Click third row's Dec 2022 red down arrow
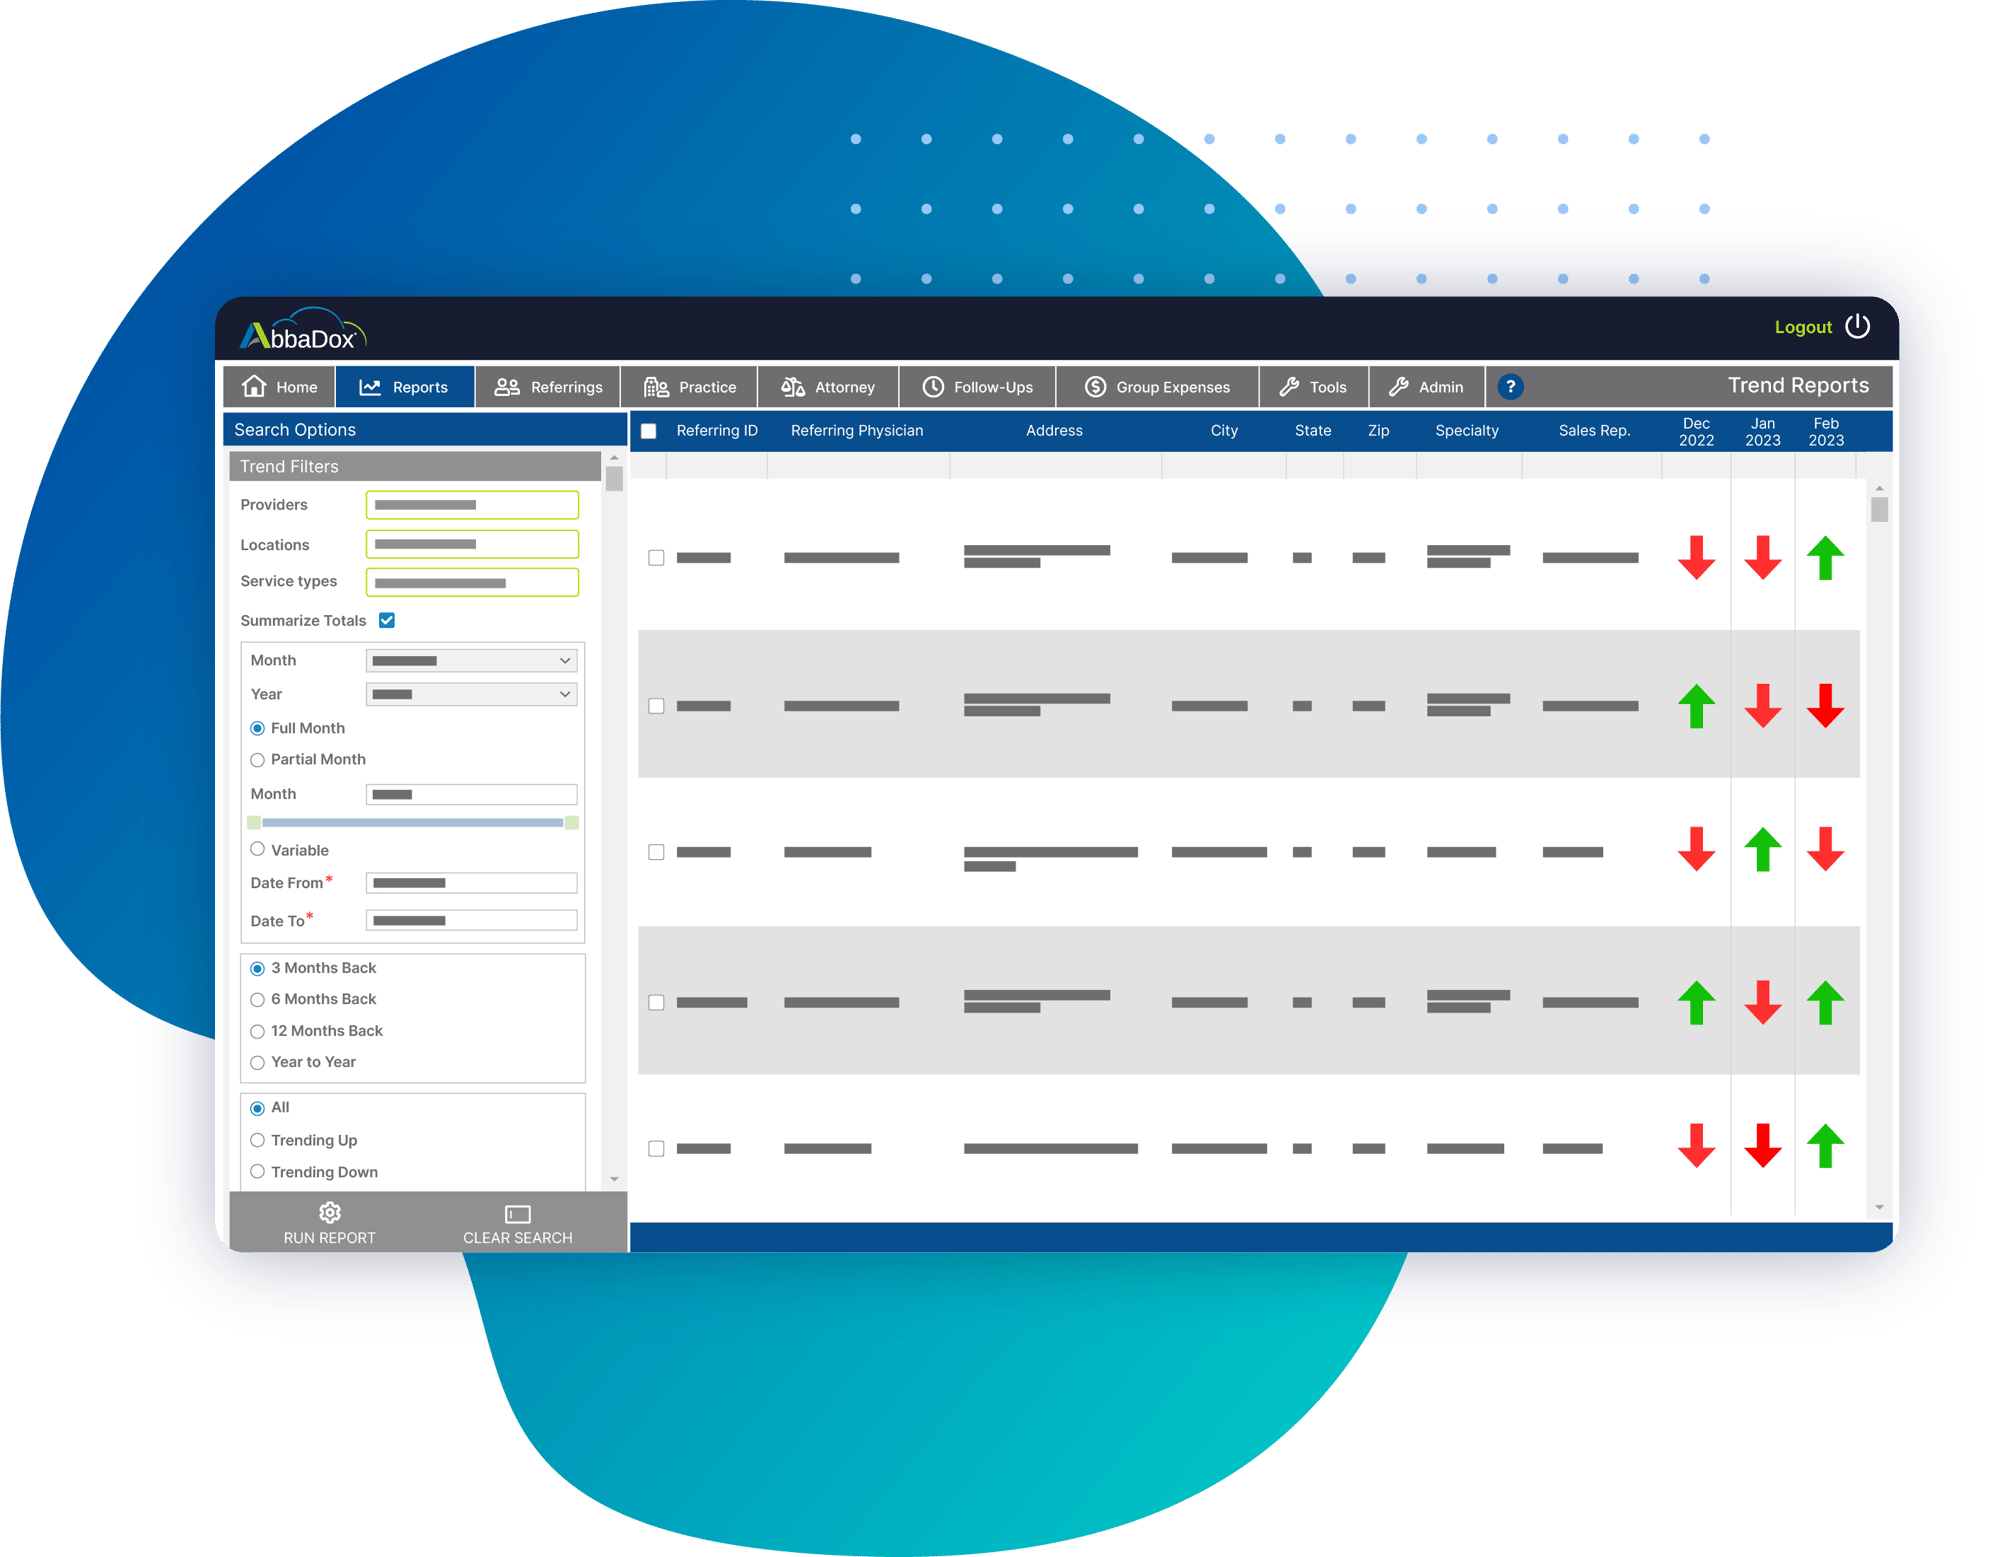This screenshot has width=2000, height=1557. [1696, 849]
